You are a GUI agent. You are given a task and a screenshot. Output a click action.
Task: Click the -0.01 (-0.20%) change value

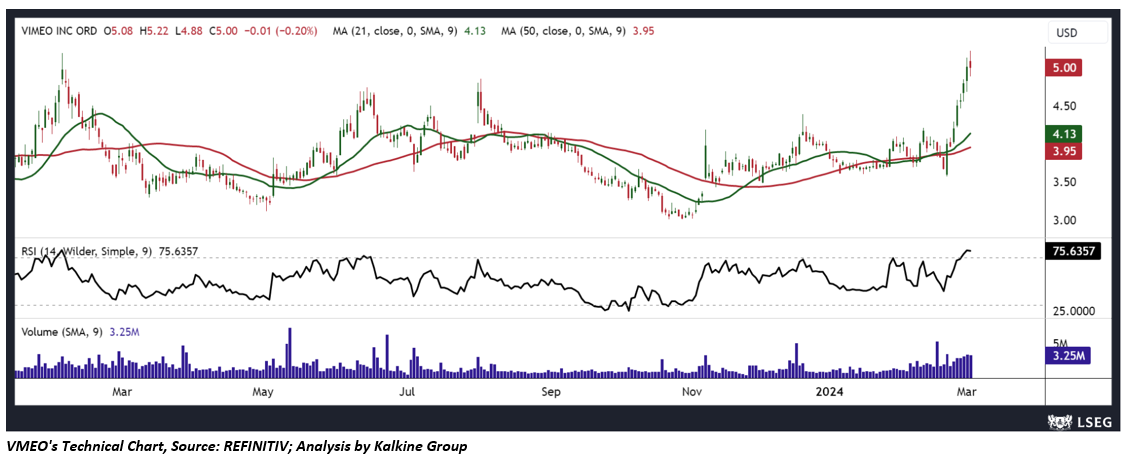pyautogui.click(x=281, y=31)
